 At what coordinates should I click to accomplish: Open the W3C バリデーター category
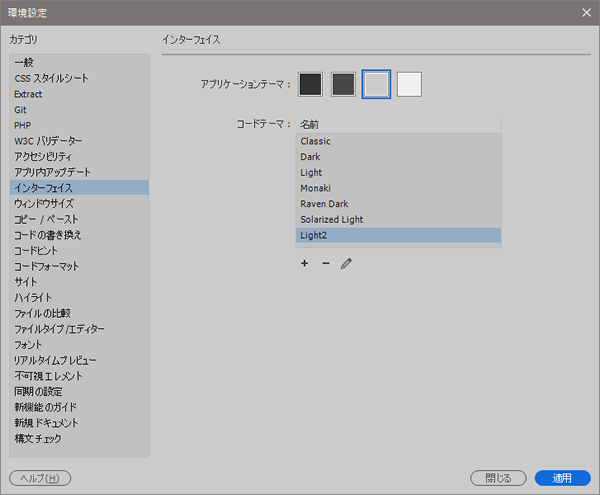79,141
